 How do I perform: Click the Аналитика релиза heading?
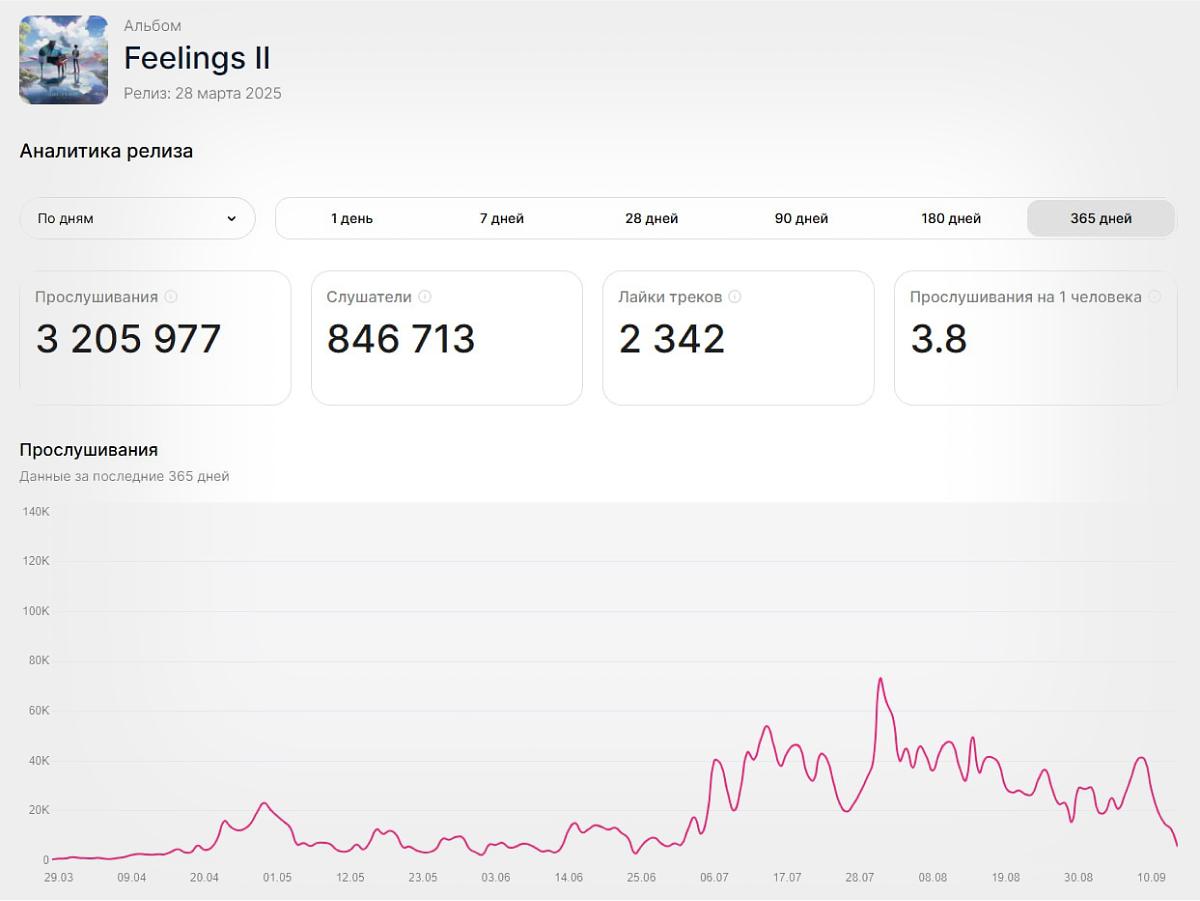pos(106,151)
